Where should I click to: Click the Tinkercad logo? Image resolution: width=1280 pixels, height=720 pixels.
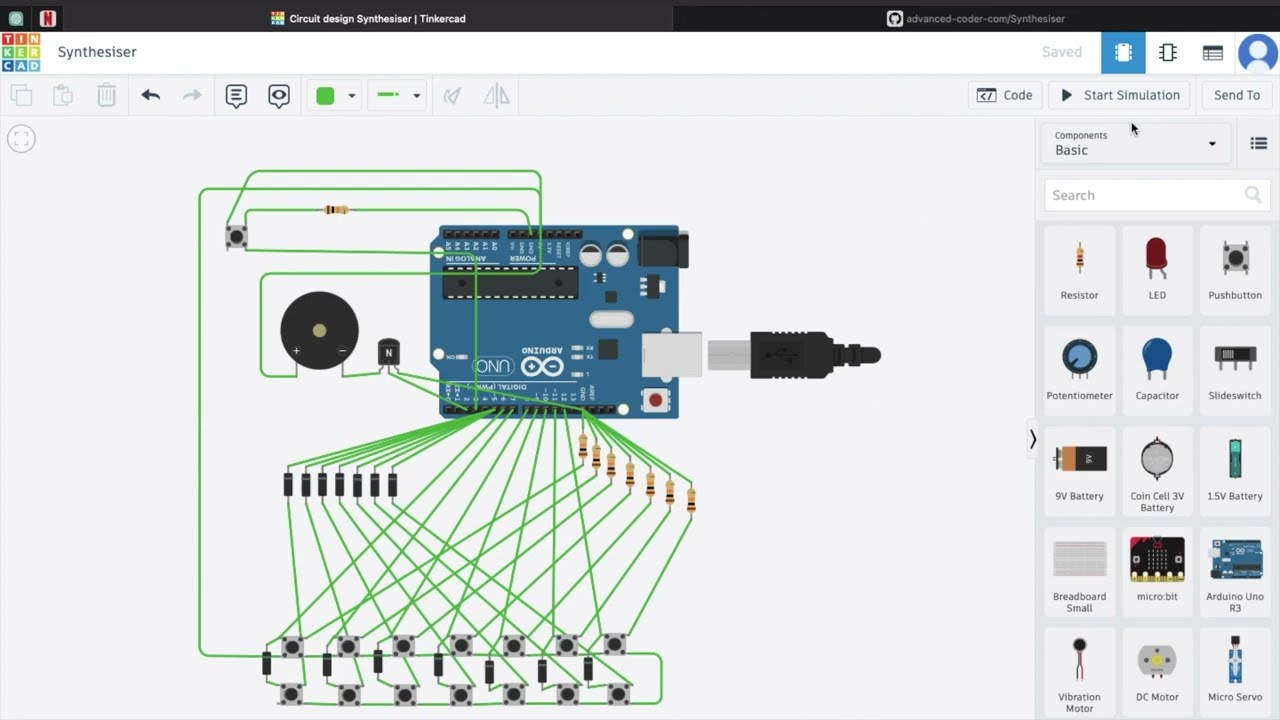(x=20, y=52)
